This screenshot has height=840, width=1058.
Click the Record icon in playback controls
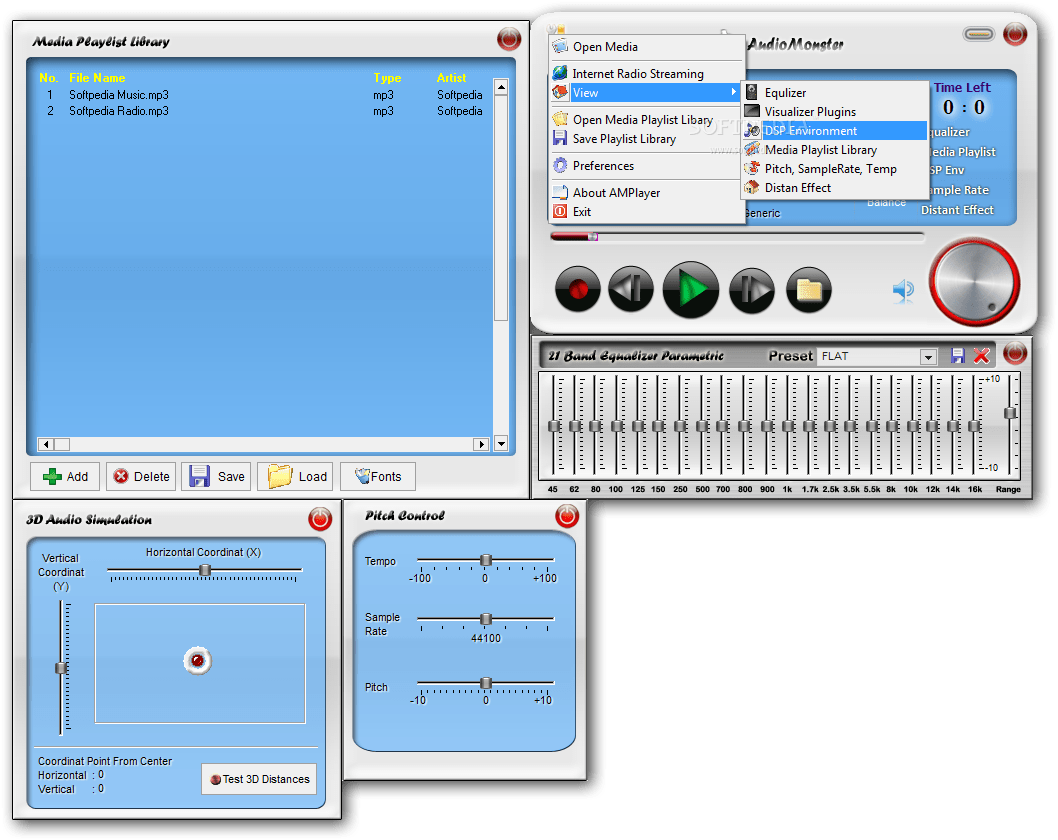point(576,289)
